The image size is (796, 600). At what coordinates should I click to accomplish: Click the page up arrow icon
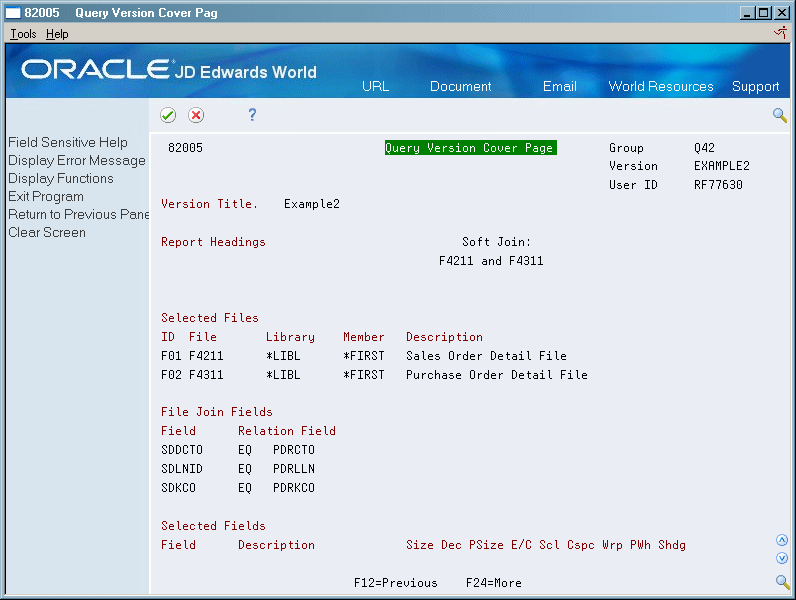pos(782,540)
